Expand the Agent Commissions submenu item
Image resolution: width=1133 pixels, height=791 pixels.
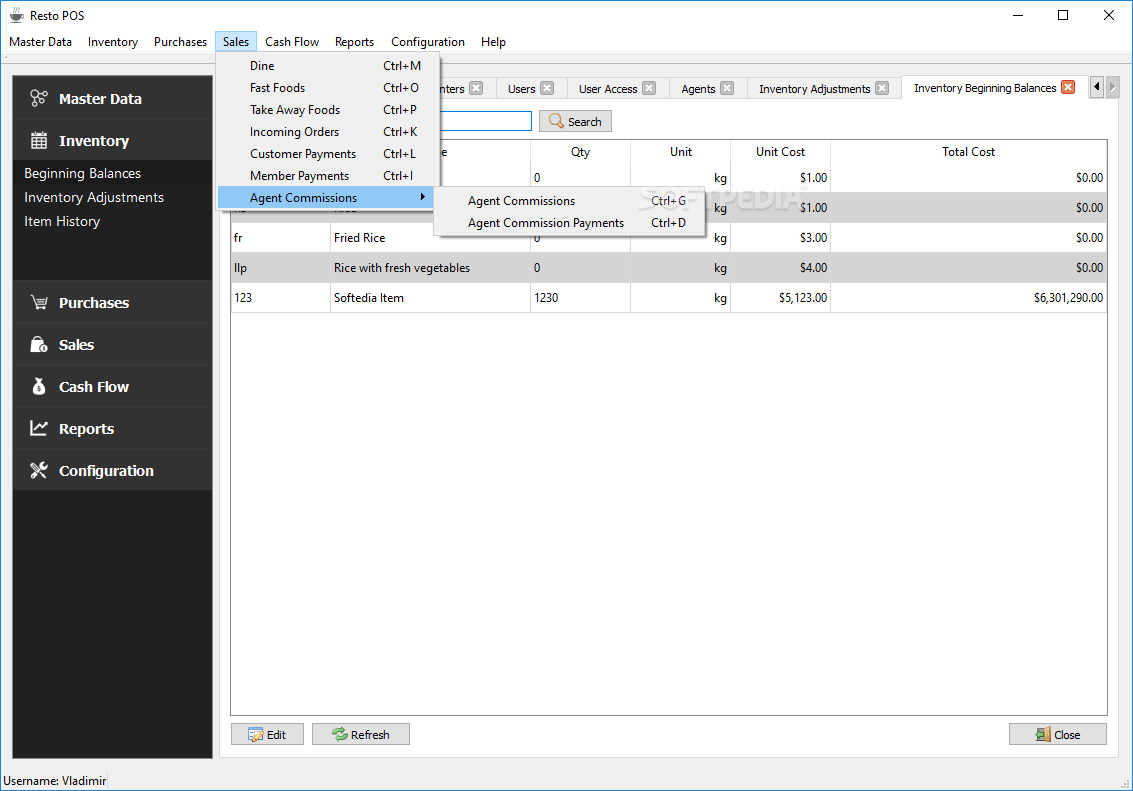325,197
